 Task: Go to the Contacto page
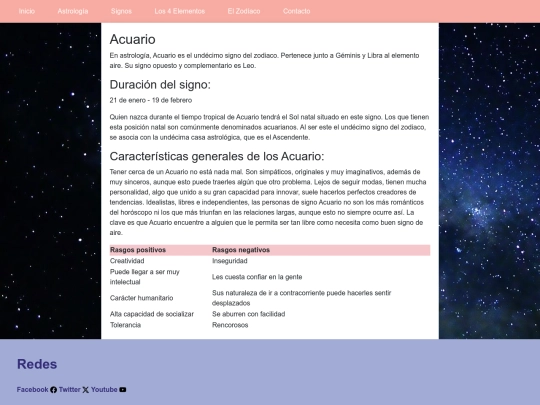click(297, 11)
